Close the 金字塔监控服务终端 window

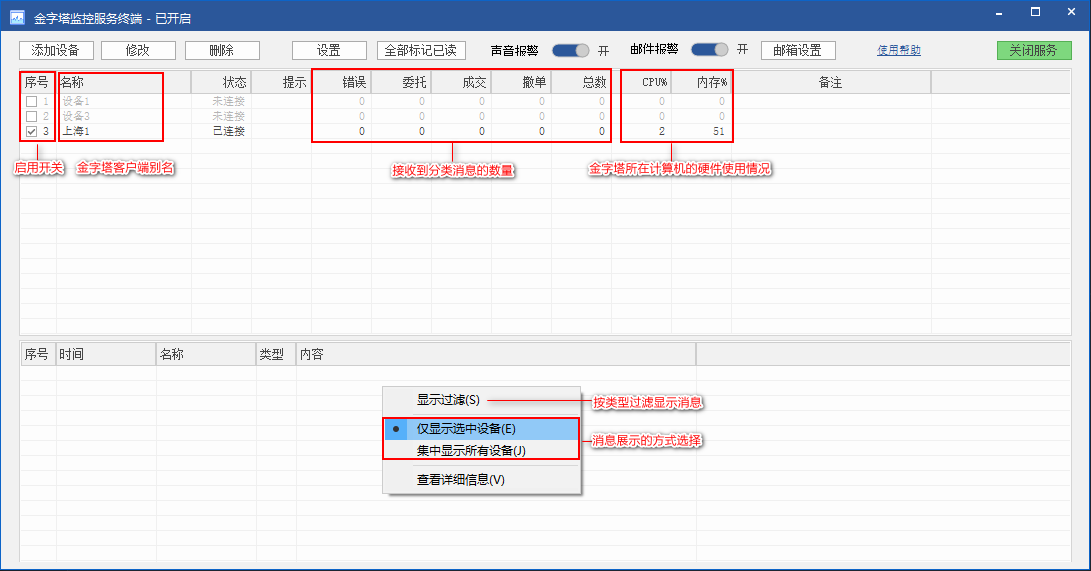pyautogui.click(x=1072, y=13)
